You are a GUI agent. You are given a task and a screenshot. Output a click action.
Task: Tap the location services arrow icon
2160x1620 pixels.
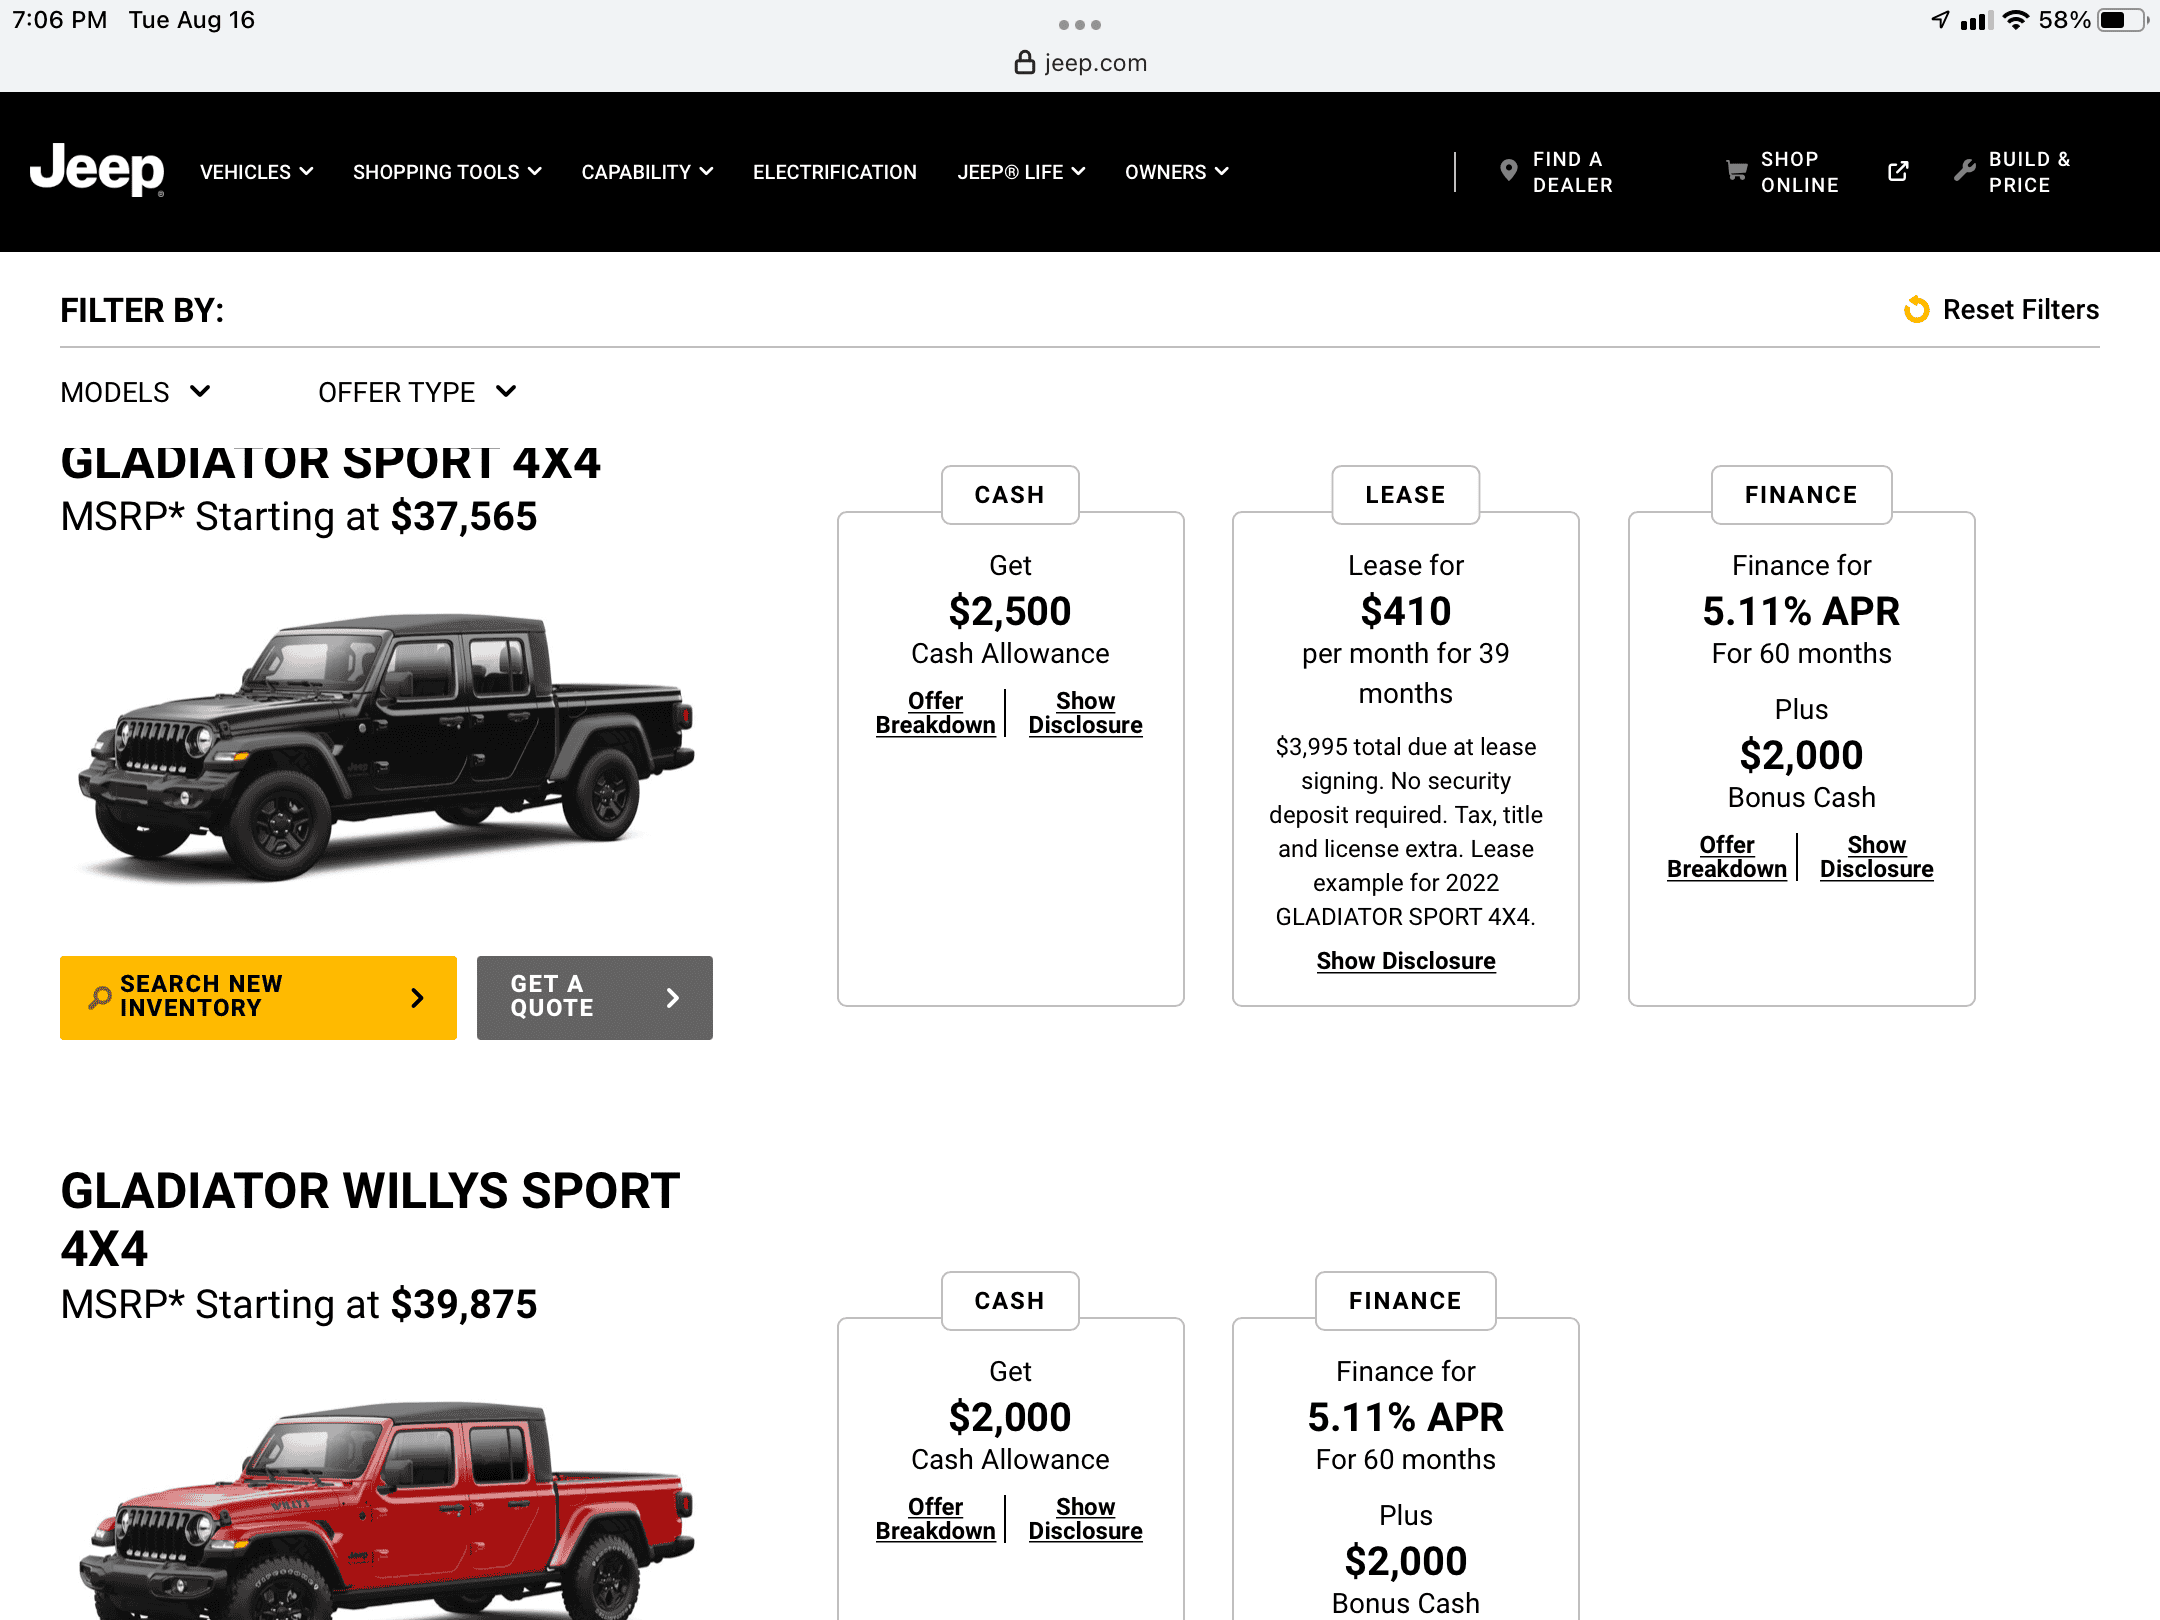point(1940,20)
